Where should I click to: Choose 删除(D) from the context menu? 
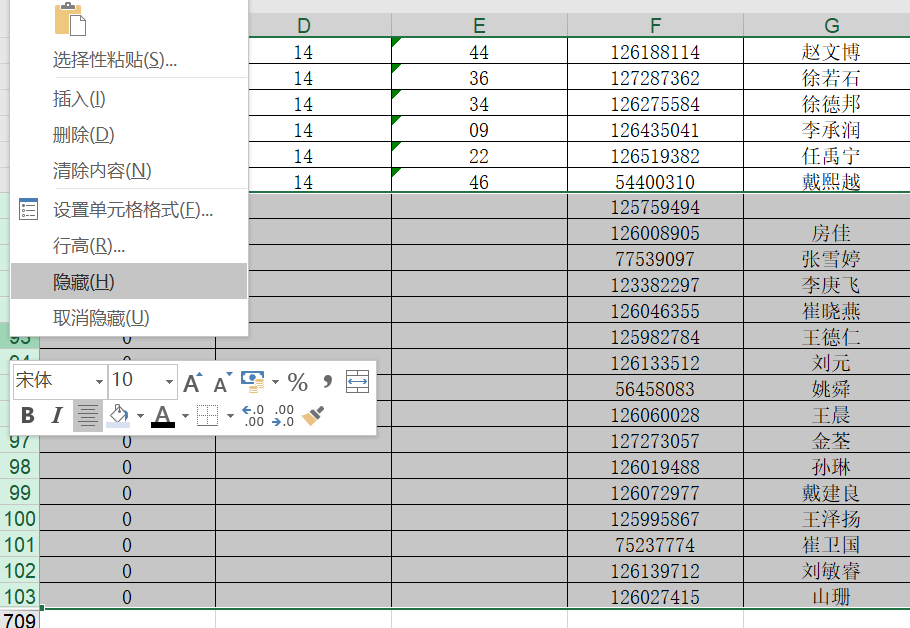click(129, 135)
